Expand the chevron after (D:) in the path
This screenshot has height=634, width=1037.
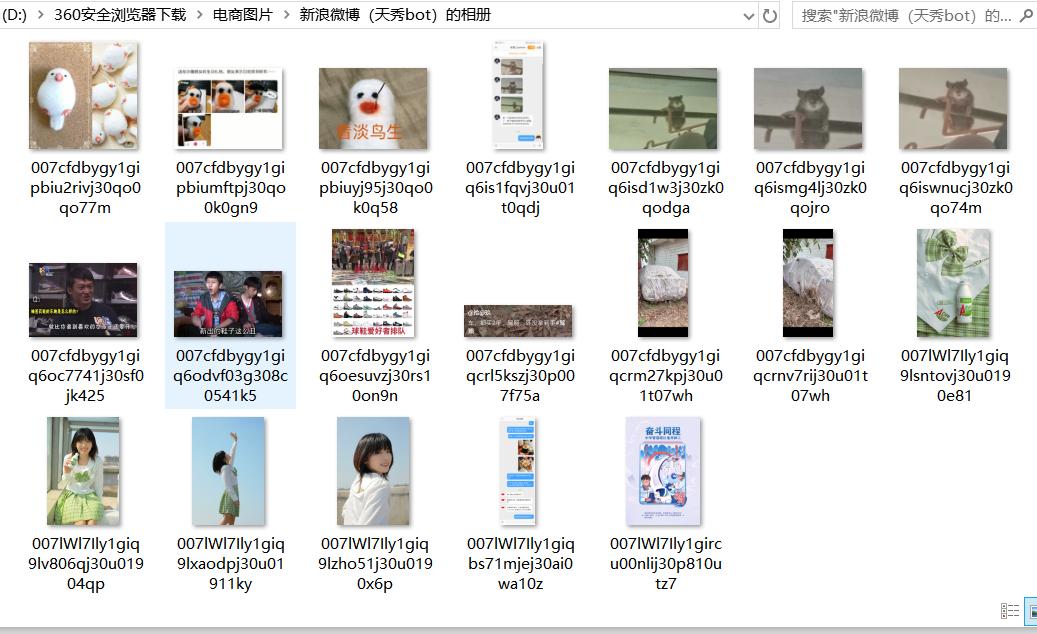(40, 15)
